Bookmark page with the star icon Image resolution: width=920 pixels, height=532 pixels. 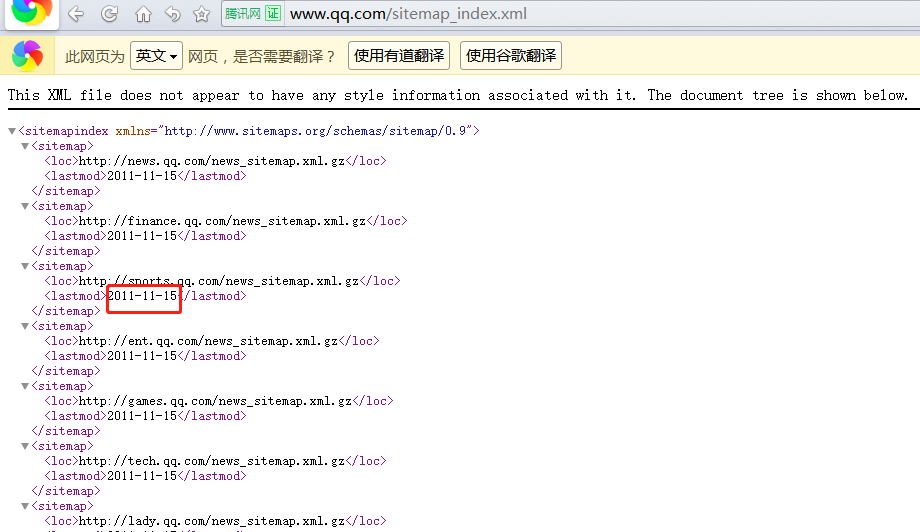tap(201, 13)
